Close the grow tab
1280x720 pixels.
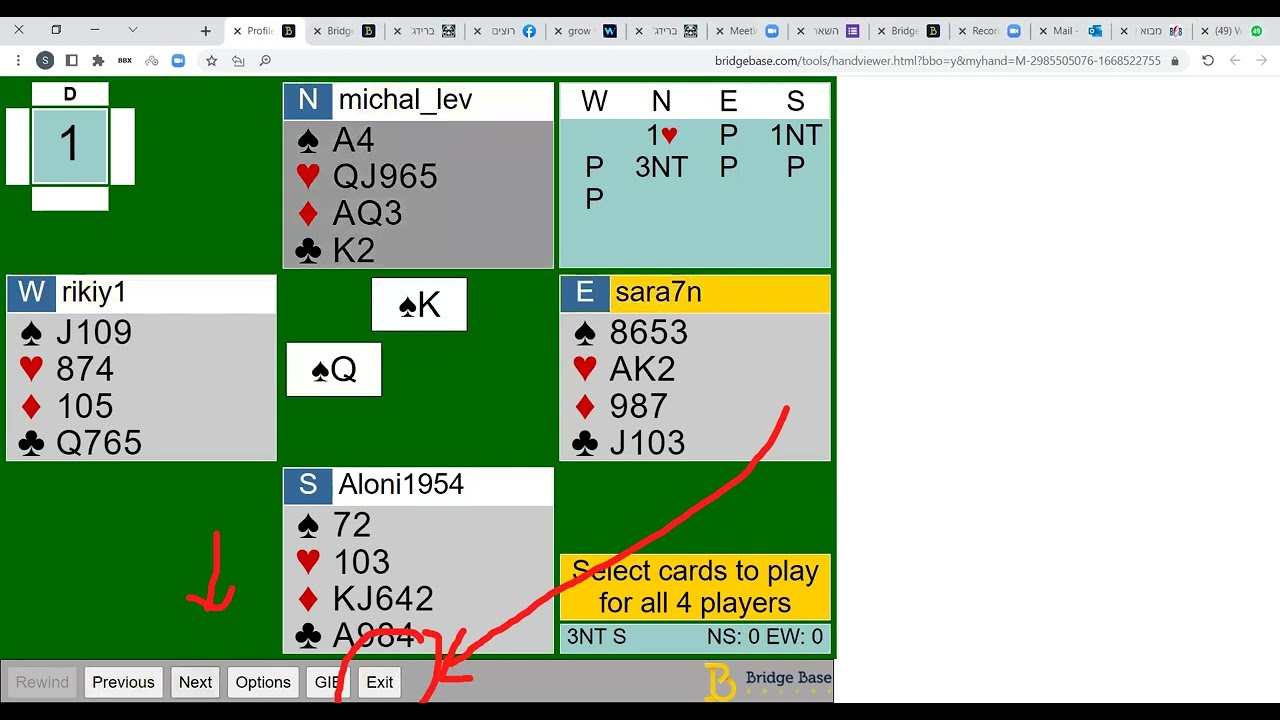[x=557, y=31]
